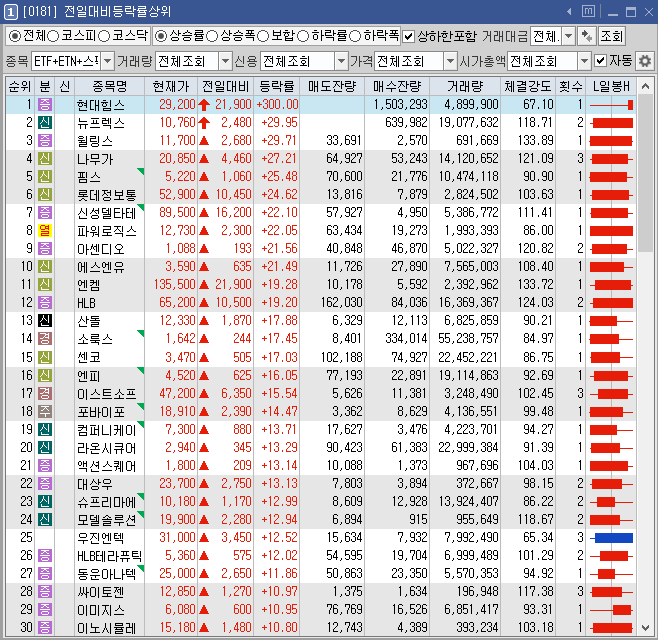Select the 코스닥 market radio button
This screenshot has height=640, width=658.
click(104, 36)
